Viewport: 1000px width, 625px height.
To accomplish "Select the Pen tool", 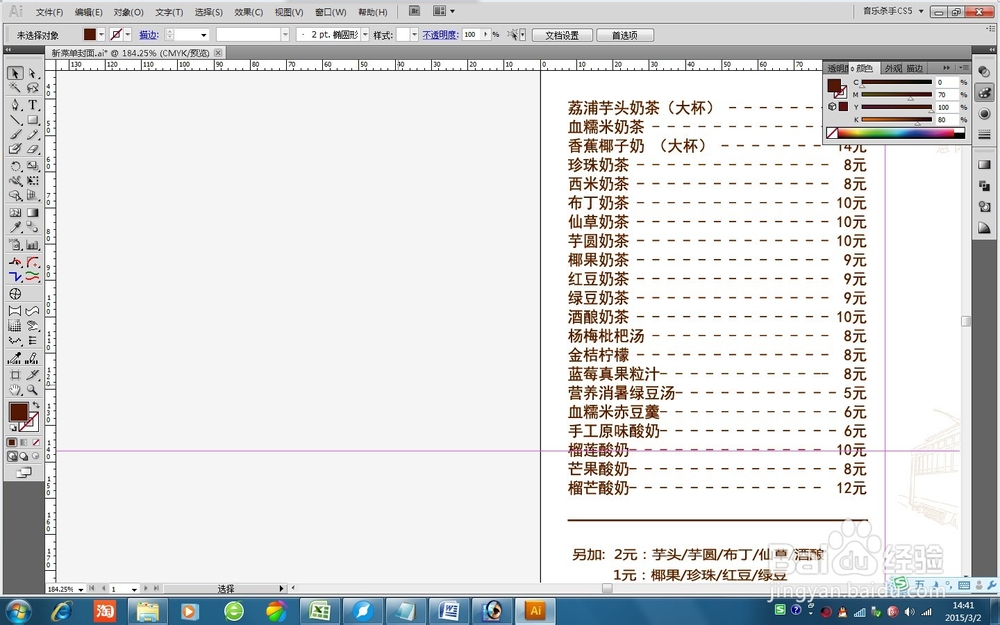I will coord(15,105).
